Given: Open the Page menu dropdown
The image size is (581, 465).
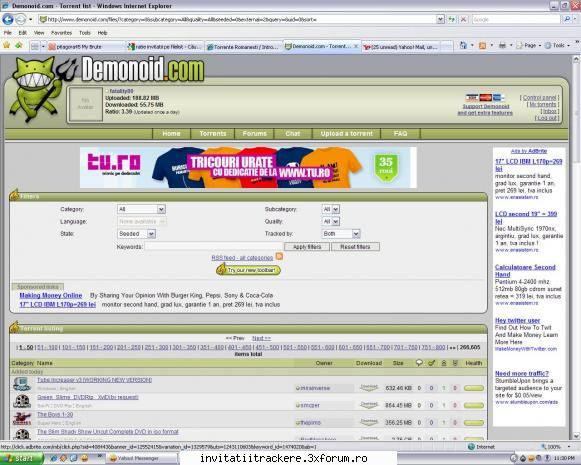Looking at the screenshot, I should tap(529, 46).
